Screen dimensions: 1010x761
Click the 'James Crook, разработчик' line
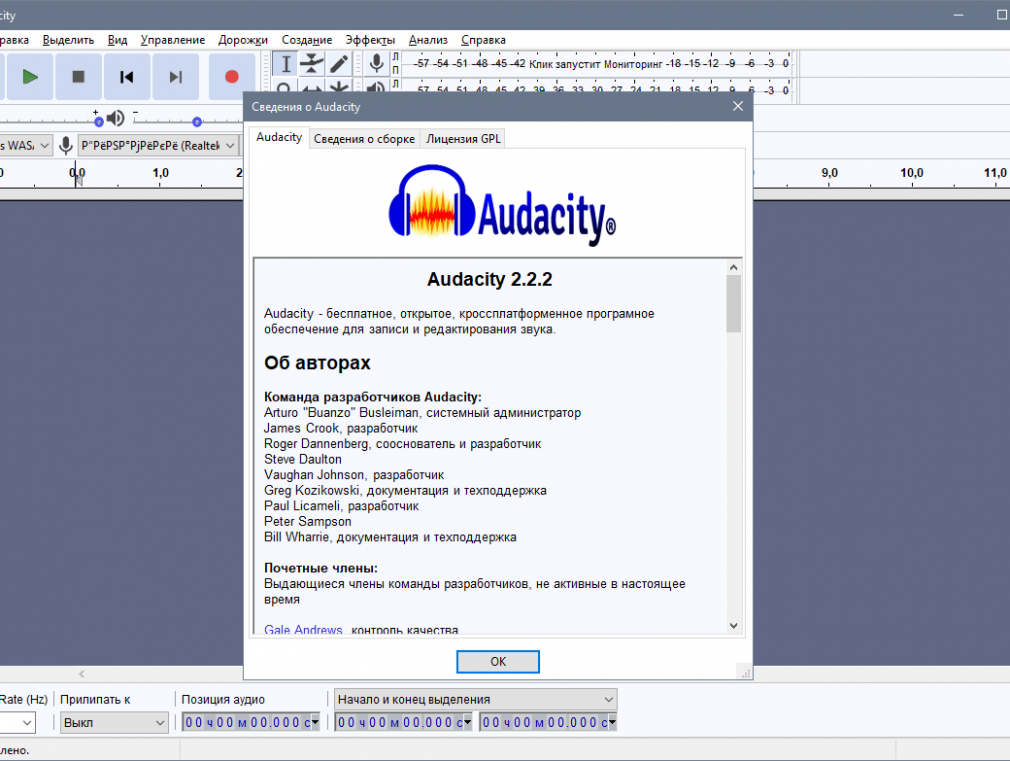point(341,429)
